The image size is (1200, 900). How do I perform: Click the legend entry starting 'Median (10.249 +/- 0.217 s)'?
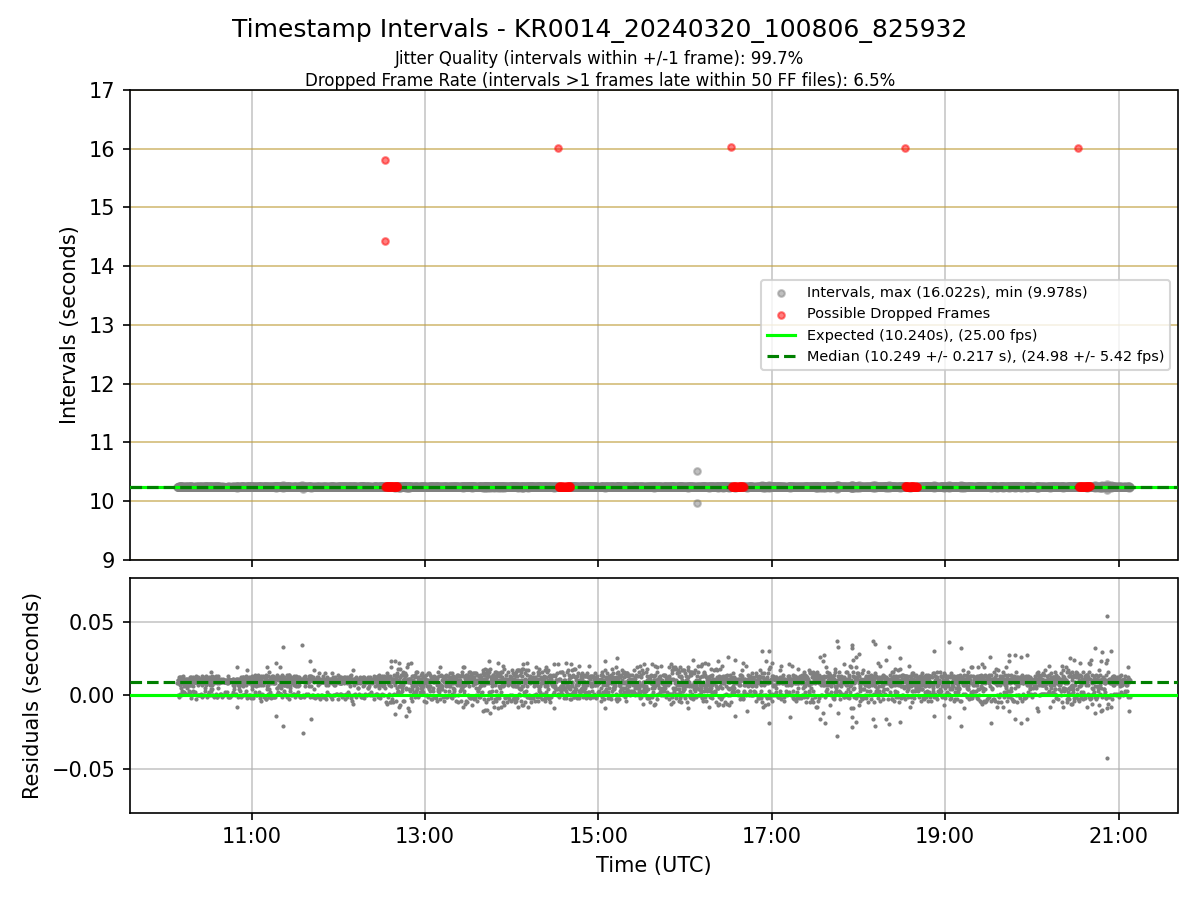click(x=985, y=356)
